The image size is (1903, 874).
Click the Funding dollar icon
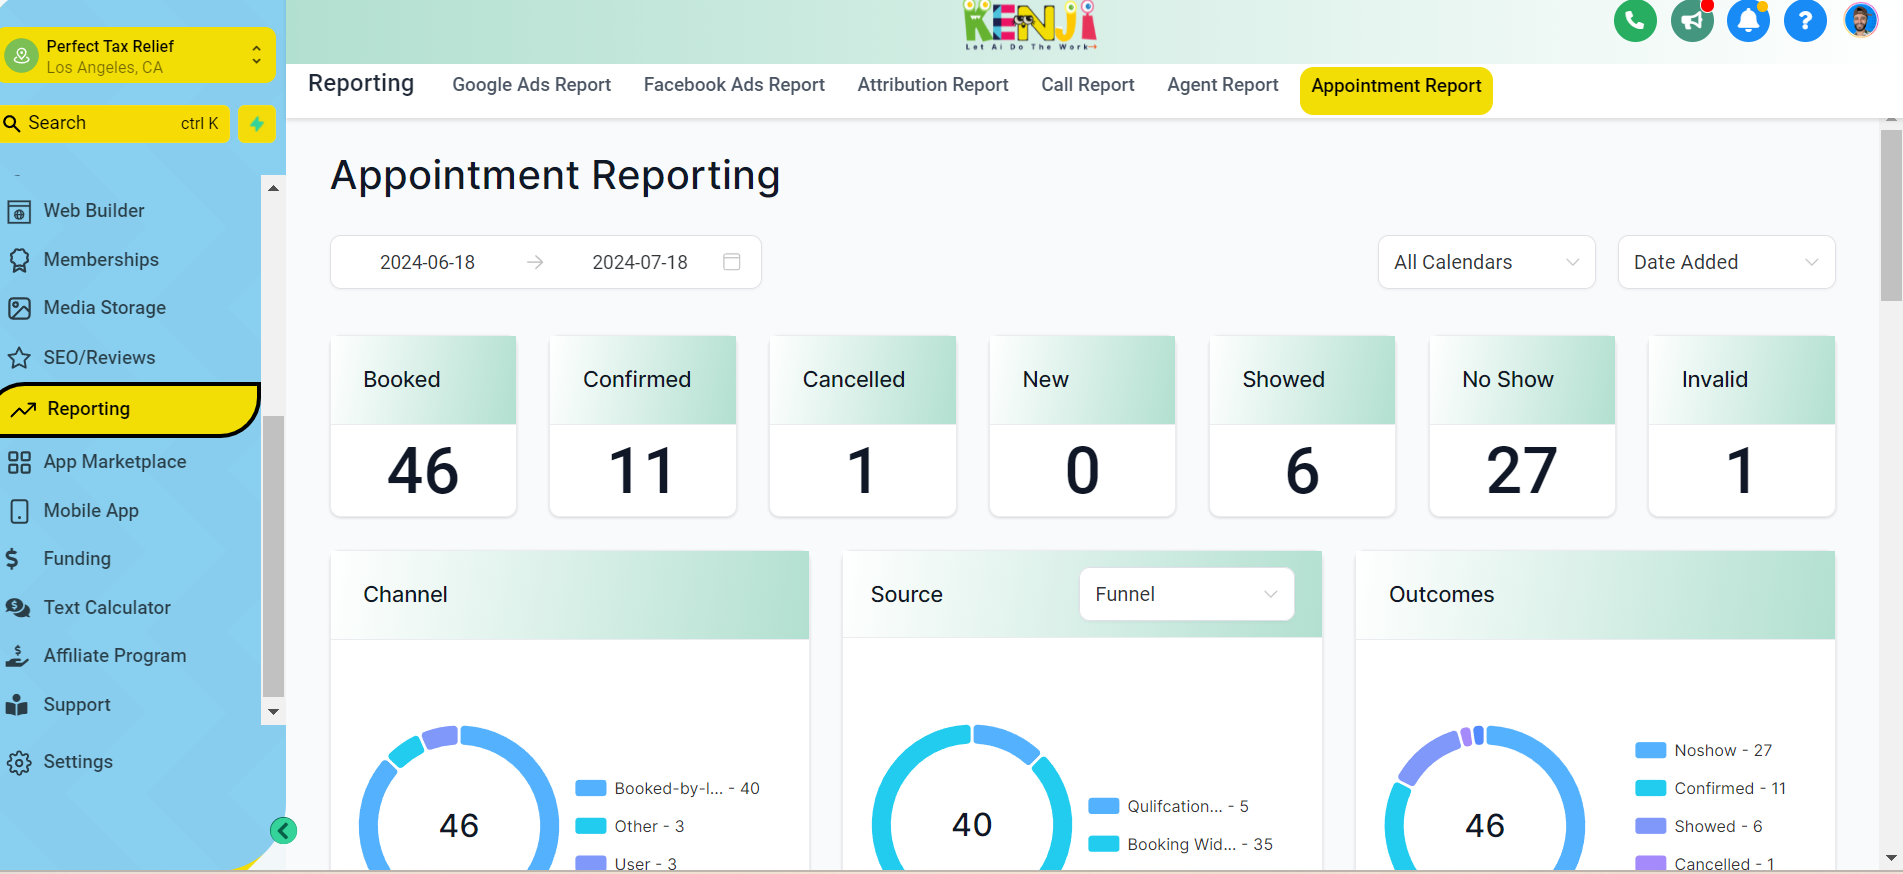coord(12,558)
